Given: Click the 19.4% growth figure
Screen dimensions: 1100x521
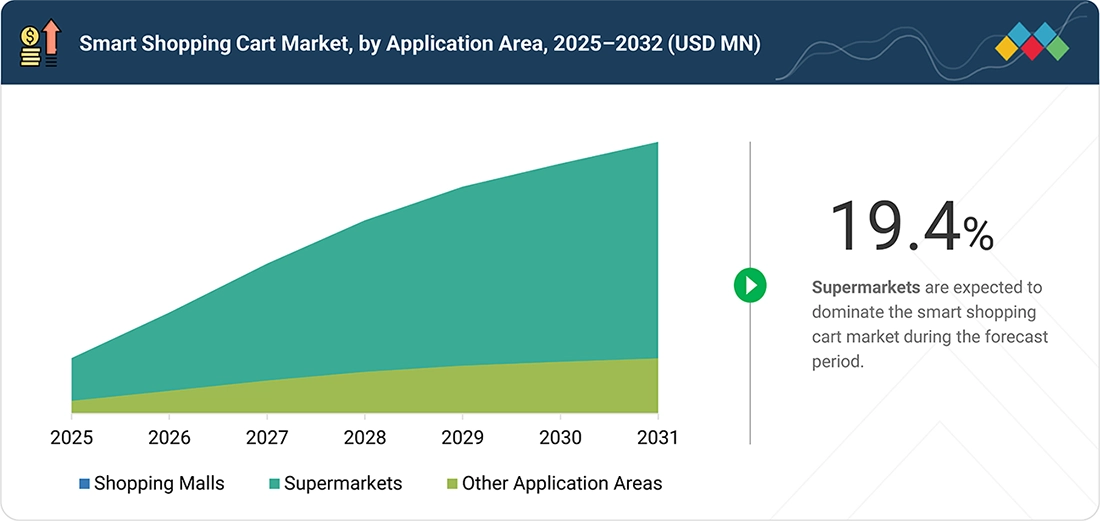Looking at the screenshot, I should [x=911, y=226].
